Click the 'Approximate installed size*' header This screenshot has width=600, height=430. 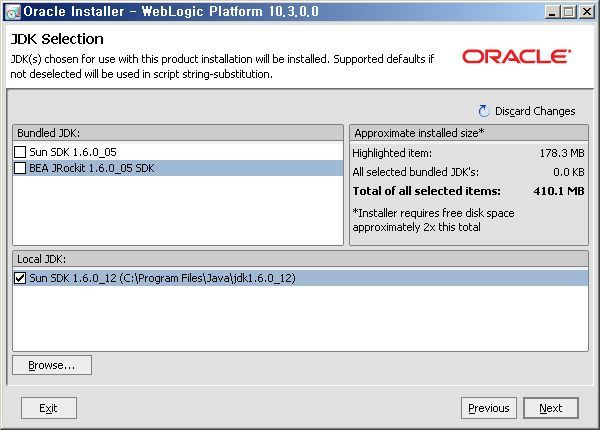pyautogui.click(x=469, y=133)
